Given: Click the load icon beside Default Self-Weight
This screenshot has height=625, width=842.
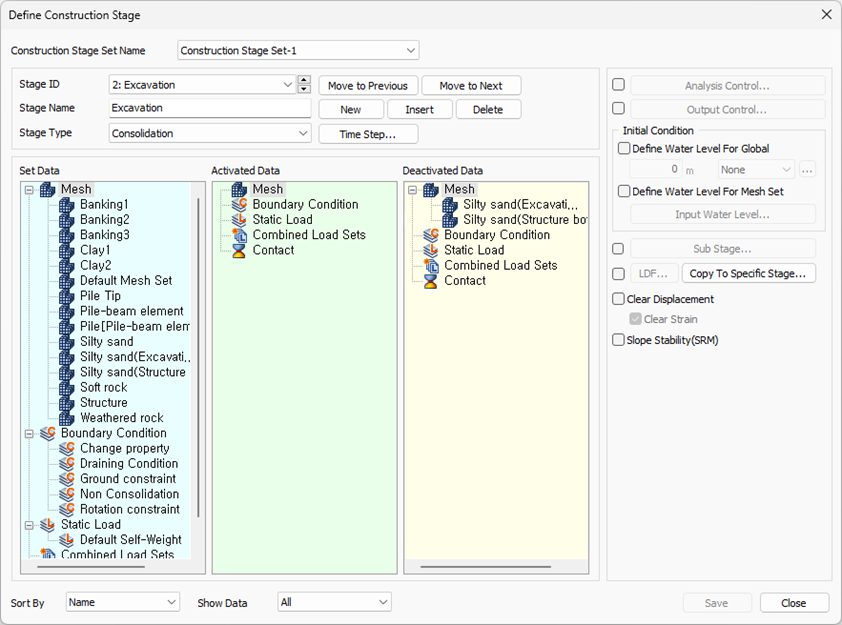Looking at the screenshot, I should tap(67, 540).
